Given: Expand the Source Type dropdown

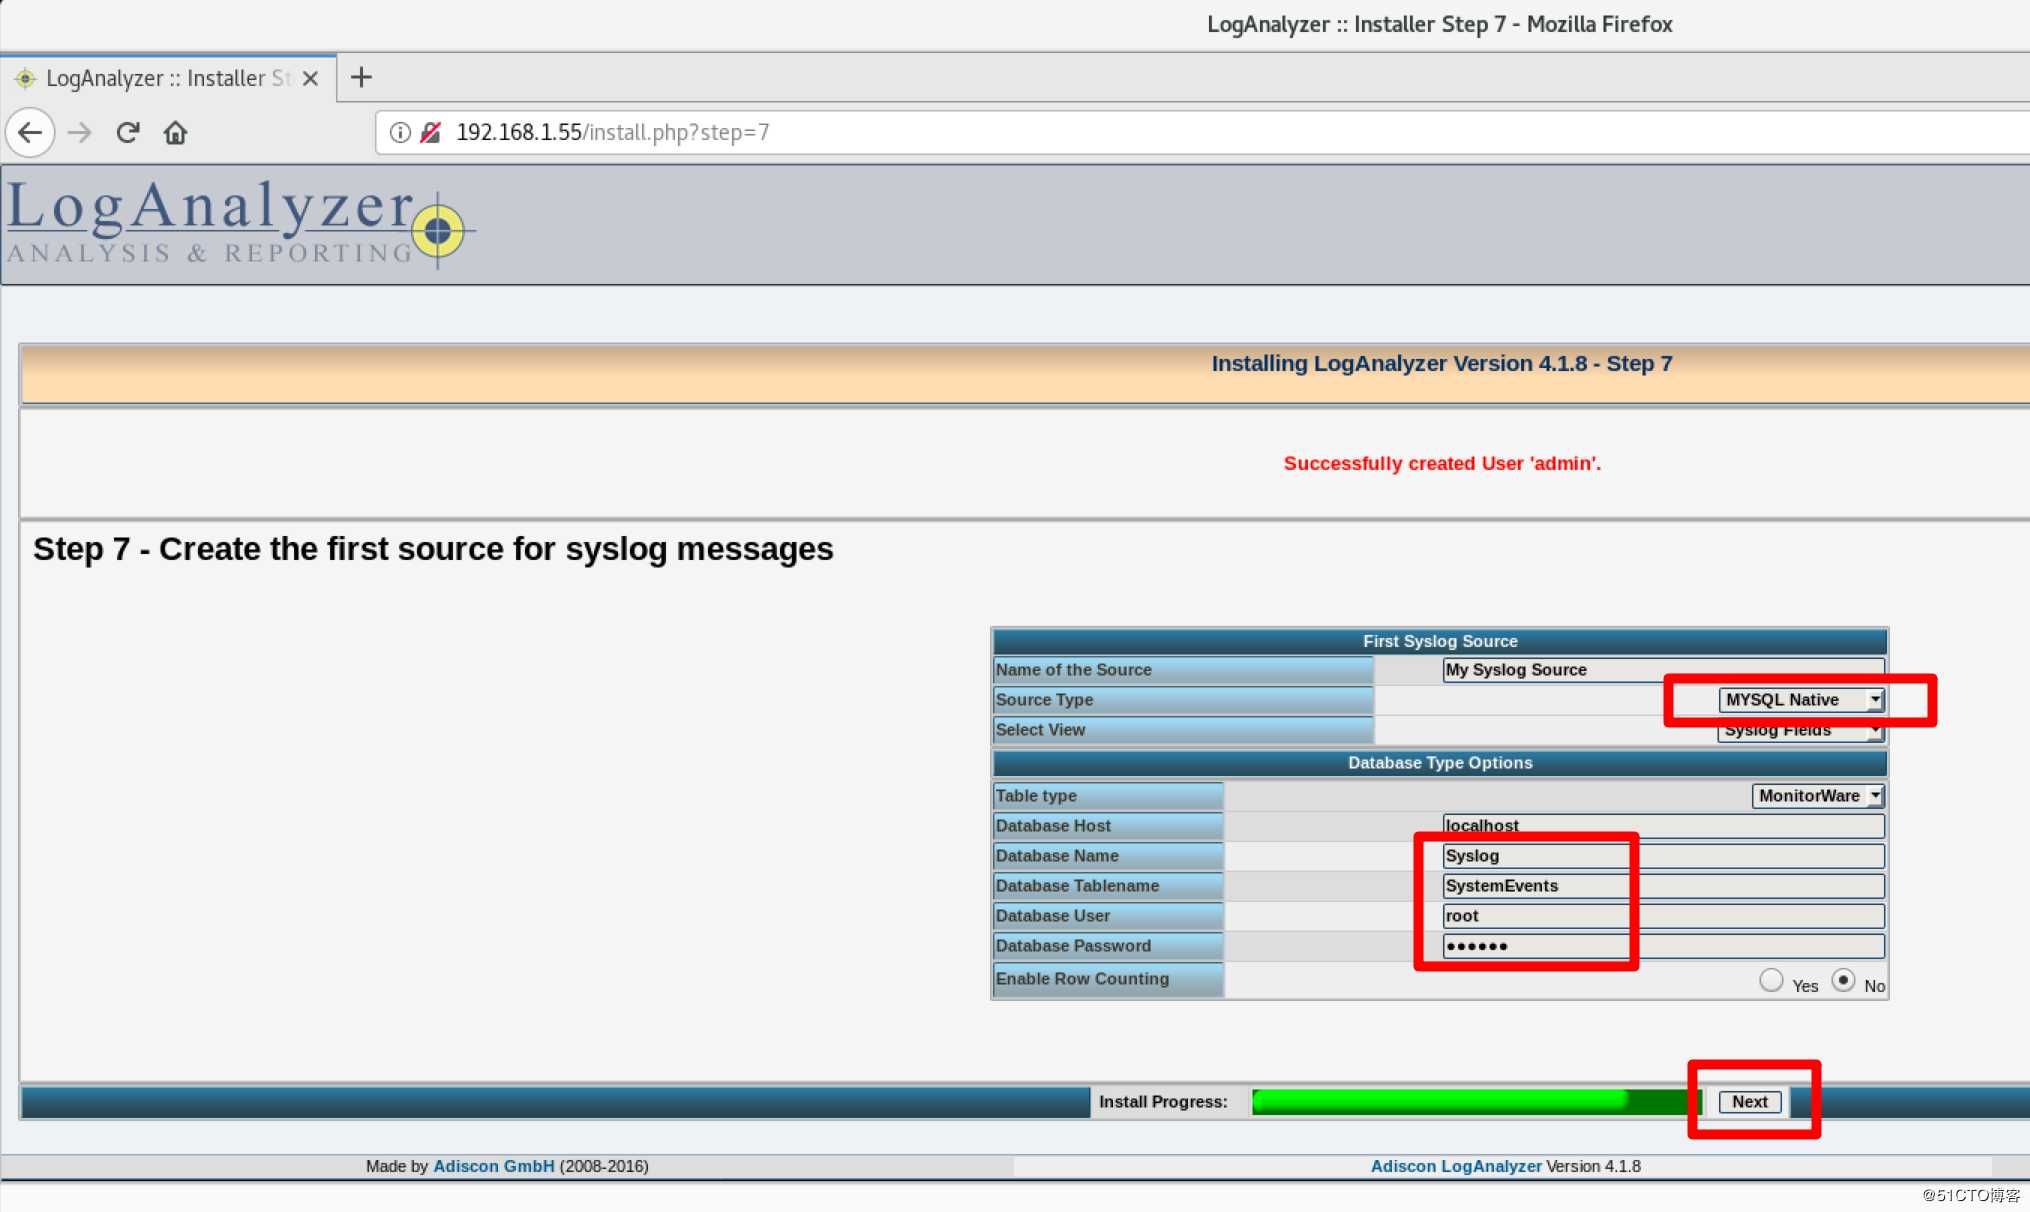Looking at the screenshot, I should point(1801,698).
